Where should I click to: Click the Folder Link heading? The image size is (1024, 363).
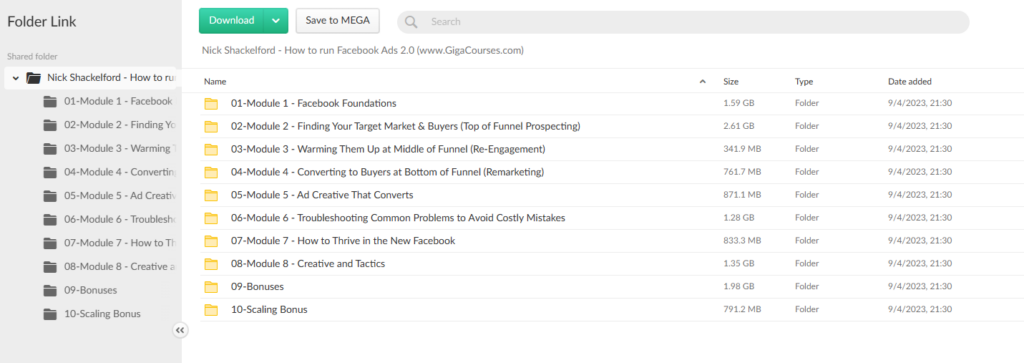tap(42, 22)
